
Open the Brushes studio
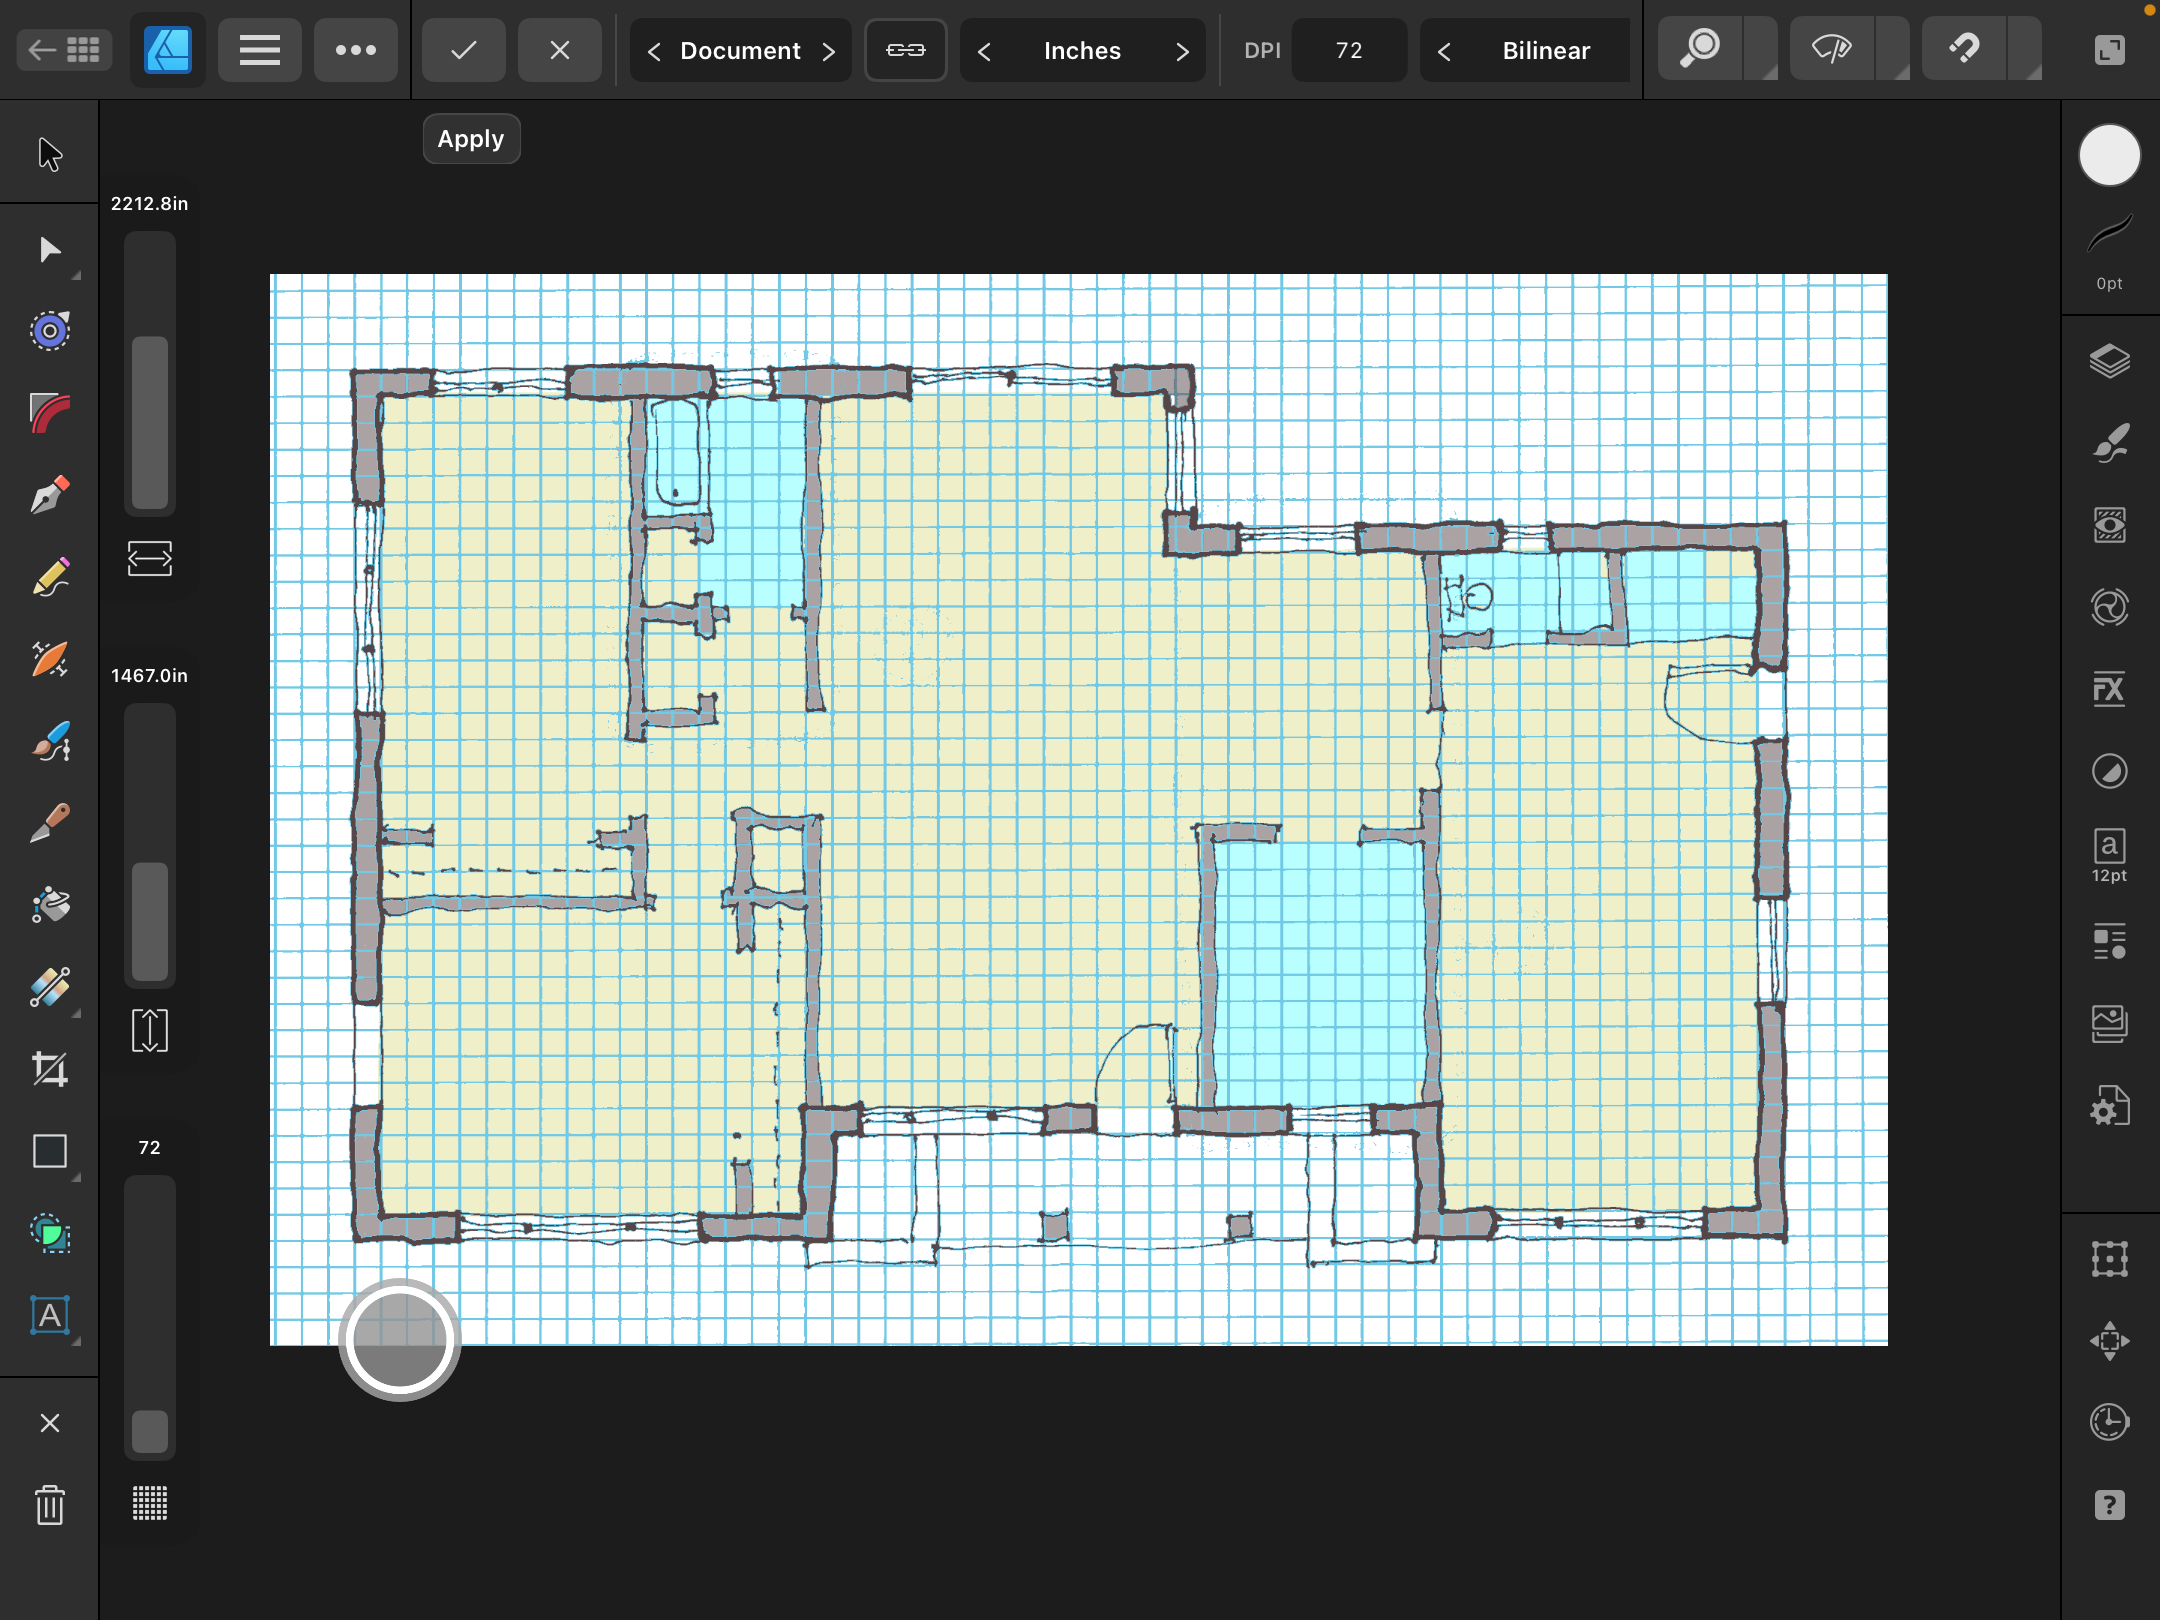point(2110,443)
